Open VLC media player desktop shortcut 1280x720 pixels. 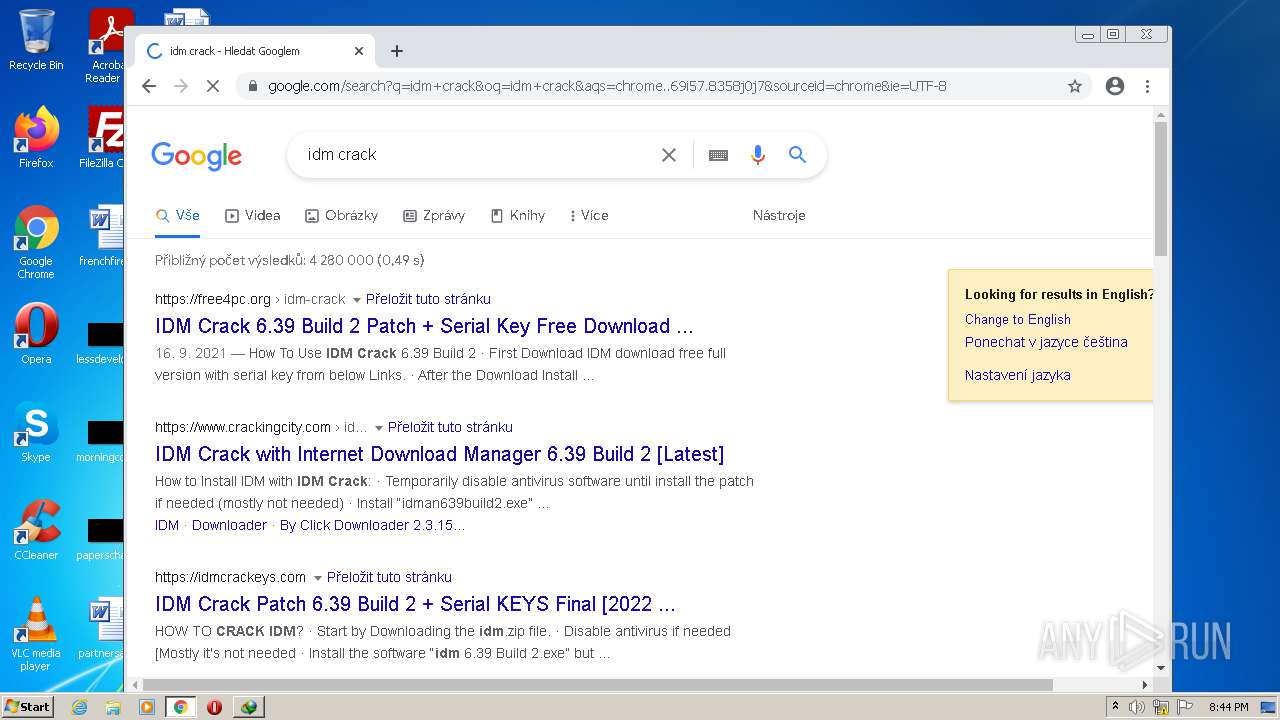coord(36,634)
